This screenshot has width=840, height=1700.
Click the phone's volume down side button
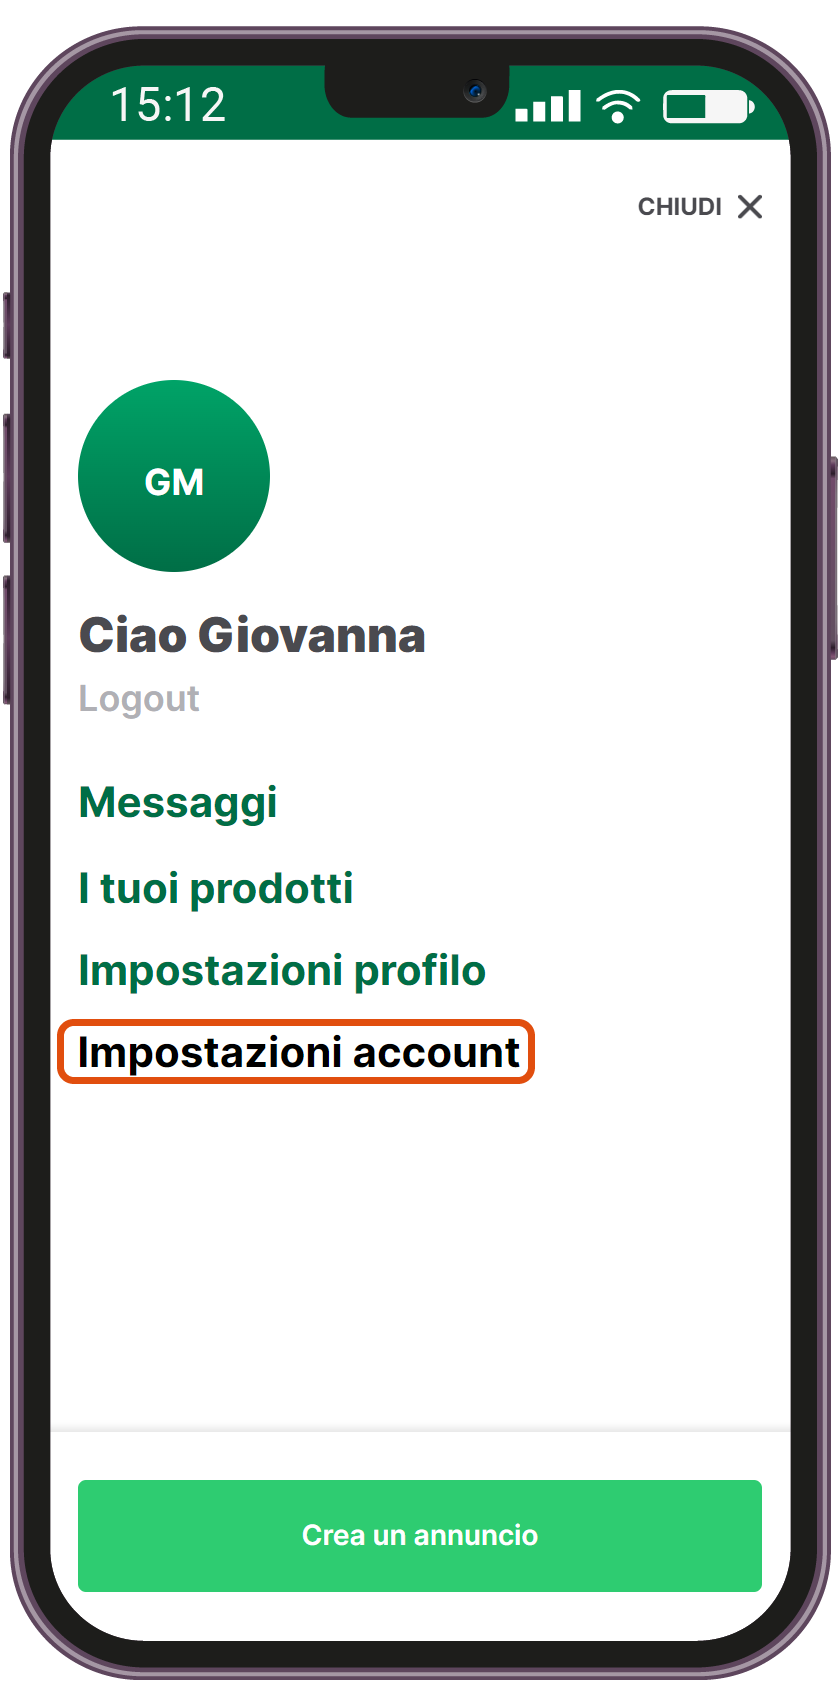6,640
